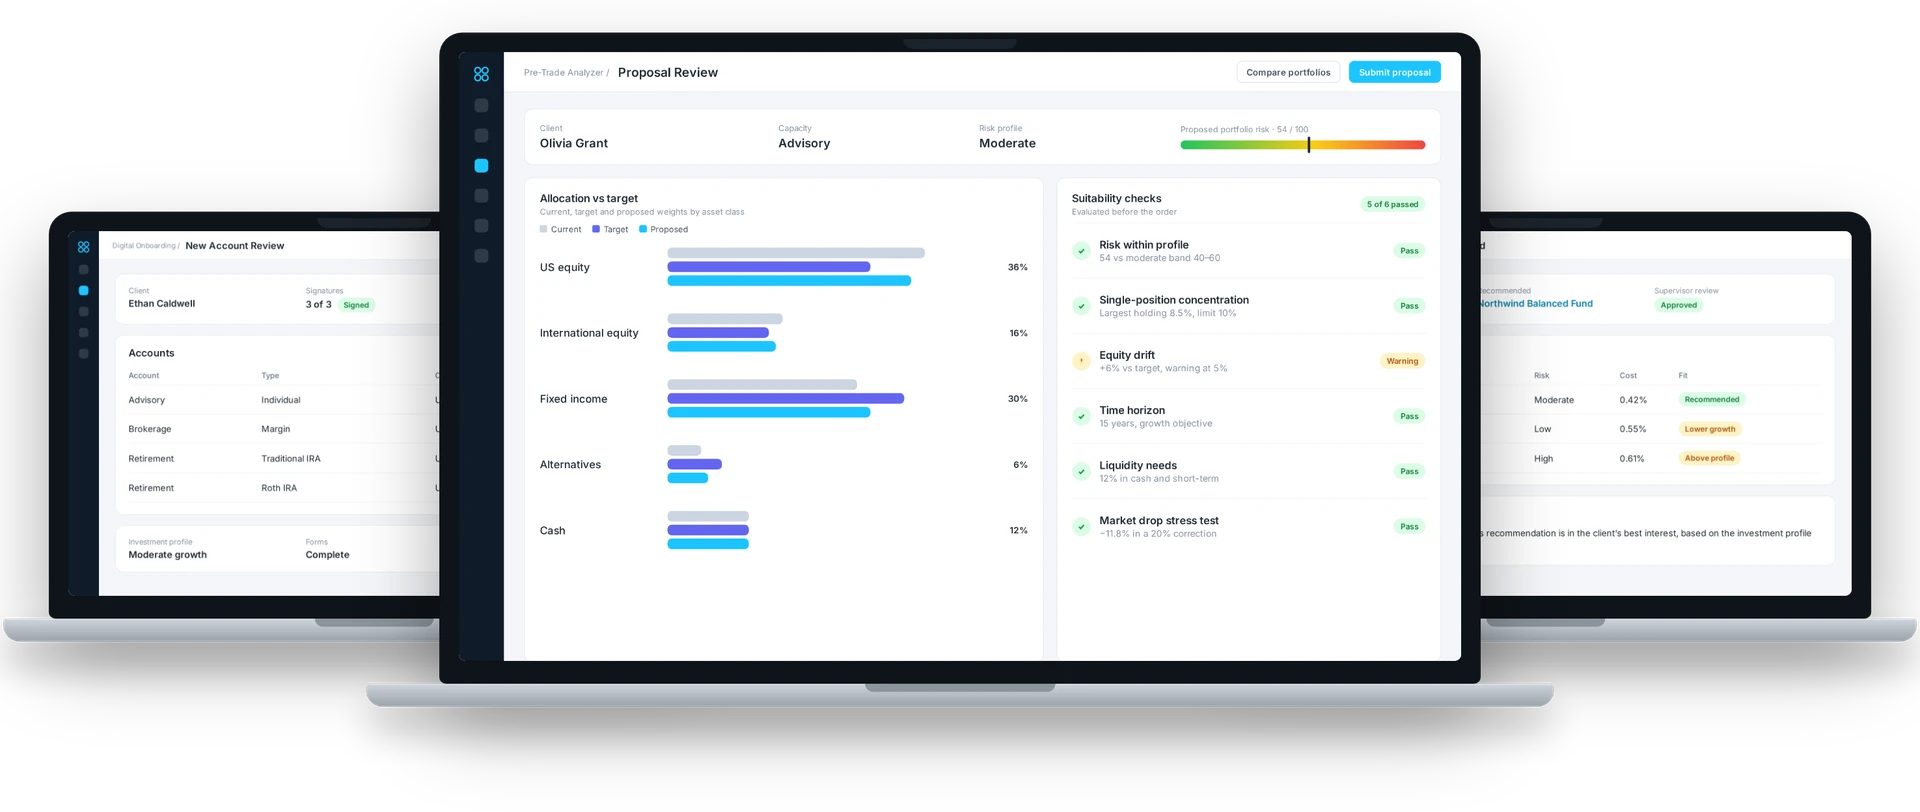
Task: Open the Northwind Balanced Fund link
Action: click(x=1536, y=304)
